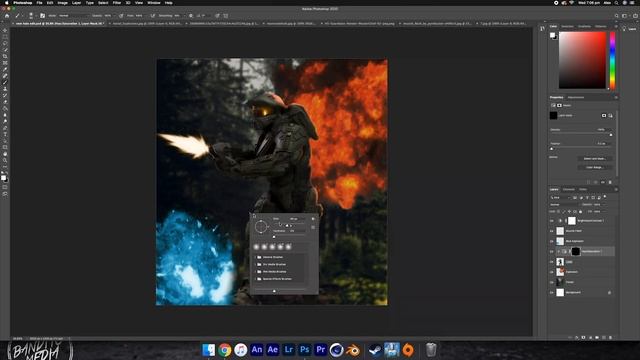Viewport: 640px width, 360px height.
Task: Select the Eraser tool
Action: coord(5,102)
